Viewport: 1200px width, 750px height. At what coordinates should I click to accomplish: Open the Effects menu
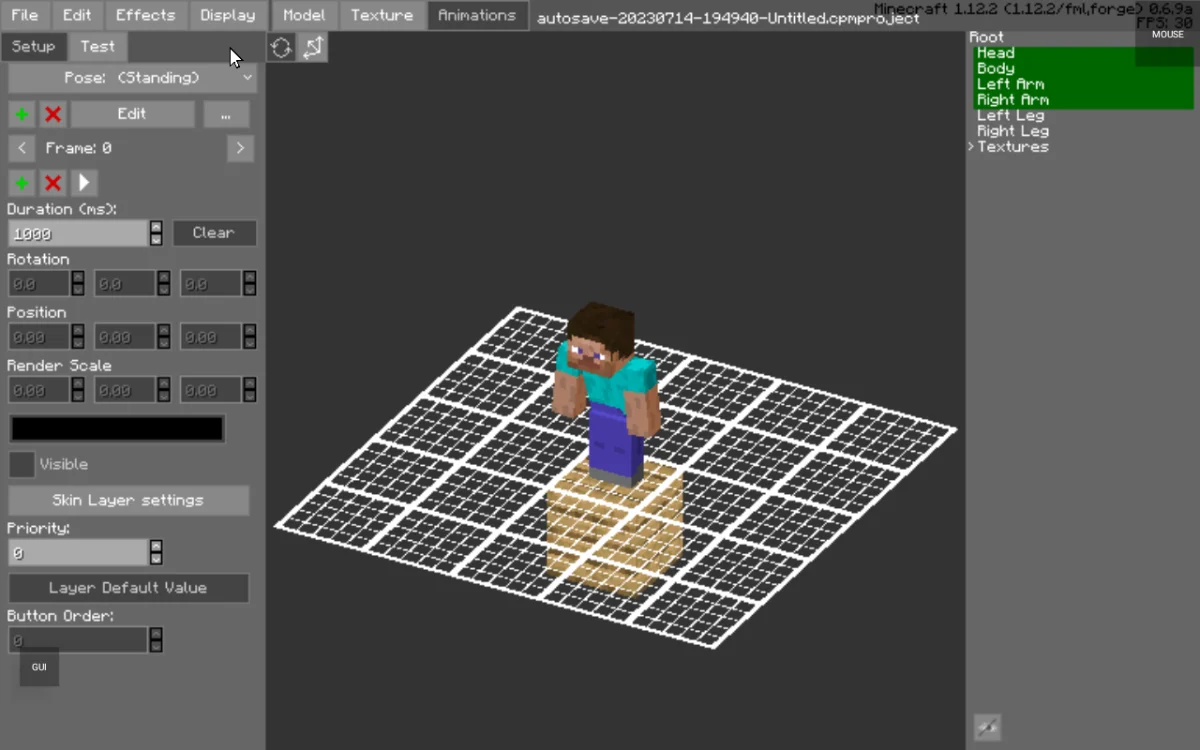tap(145, 15)
